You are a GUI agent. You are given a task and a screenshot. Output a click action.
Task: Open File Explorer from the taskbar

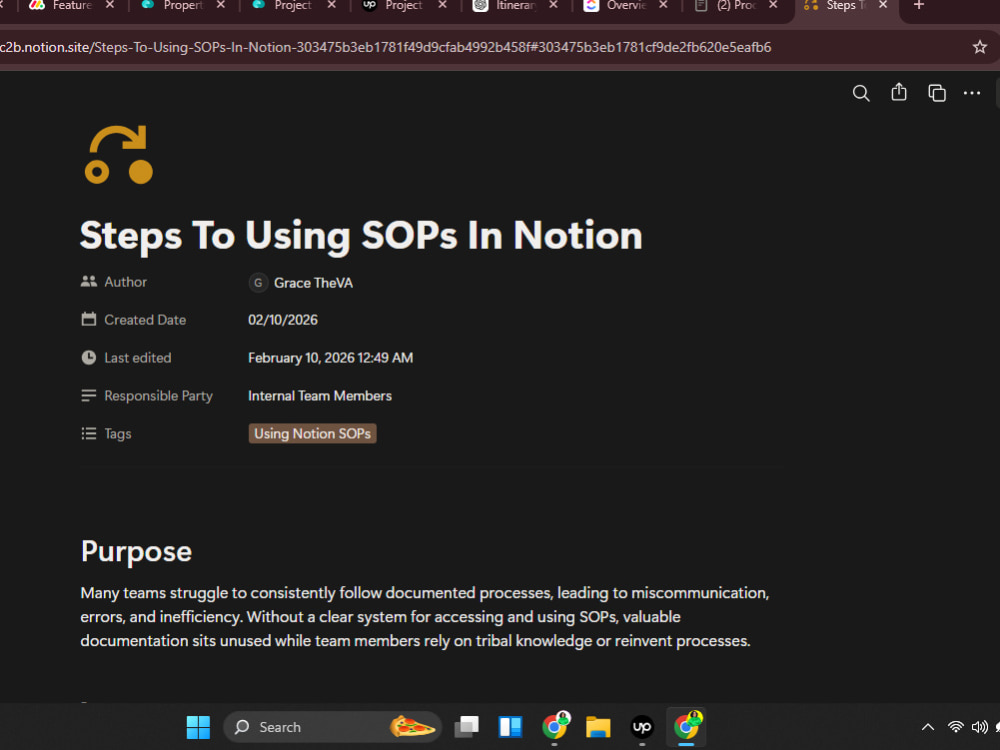click(x=598, y=727)
